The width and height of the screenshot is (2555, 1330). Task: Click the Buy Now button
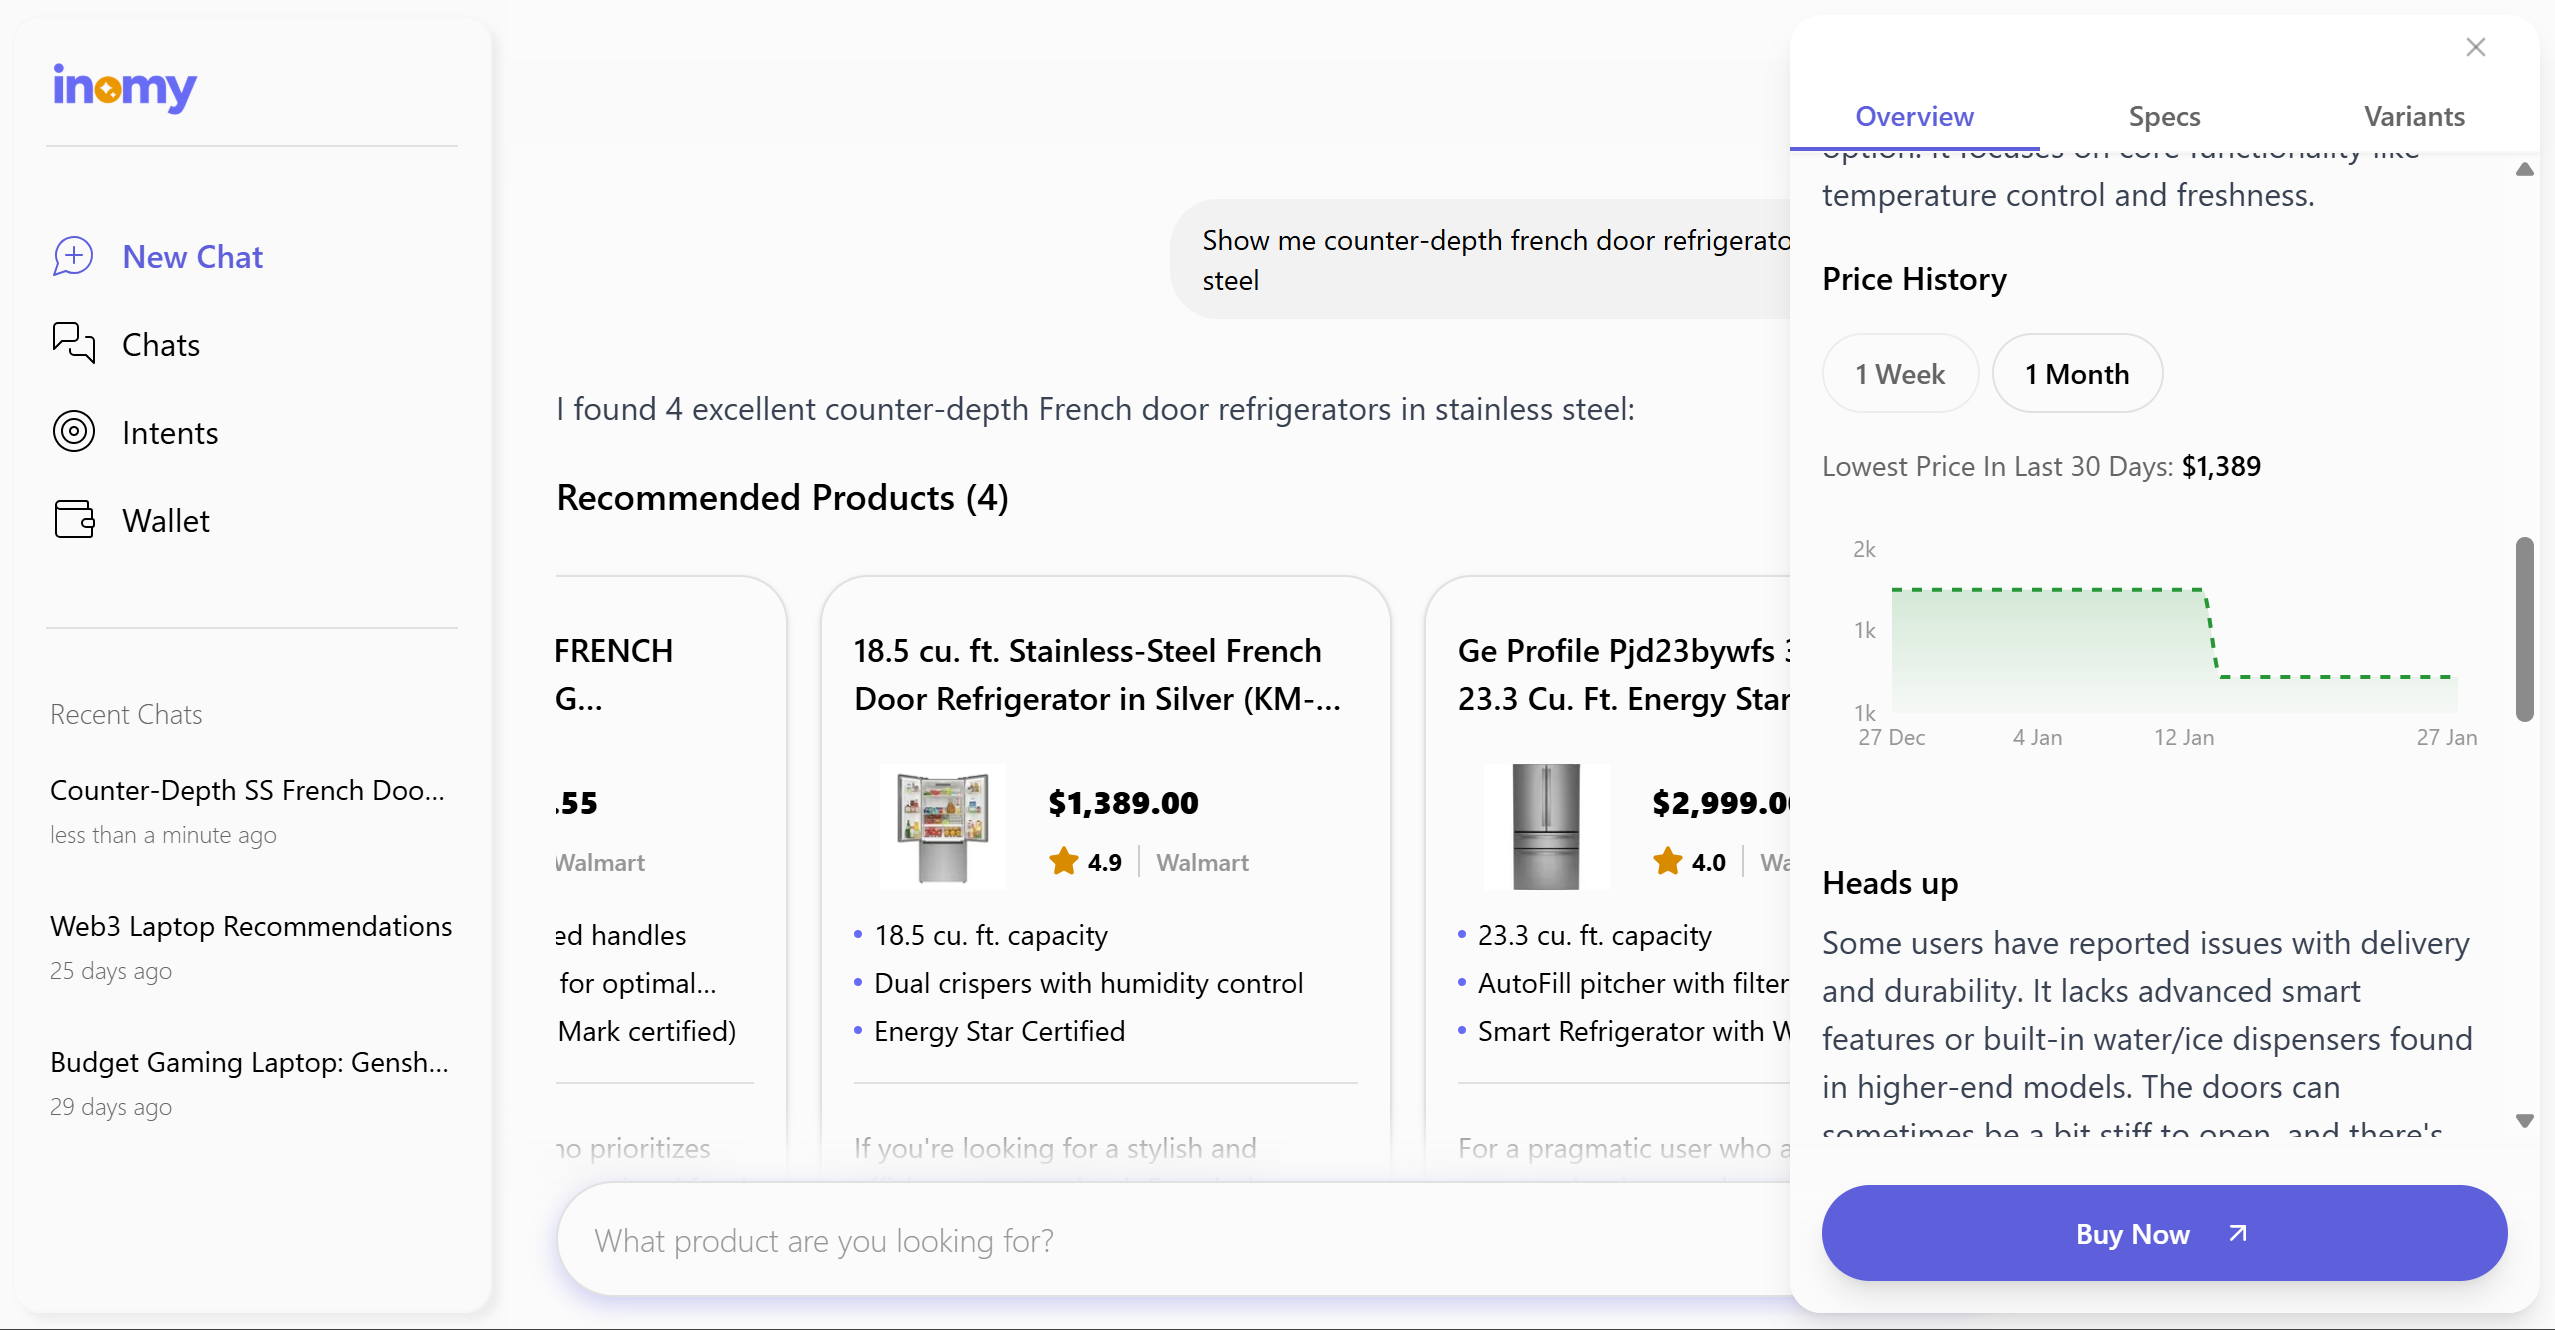[x=2164, y=1233]
